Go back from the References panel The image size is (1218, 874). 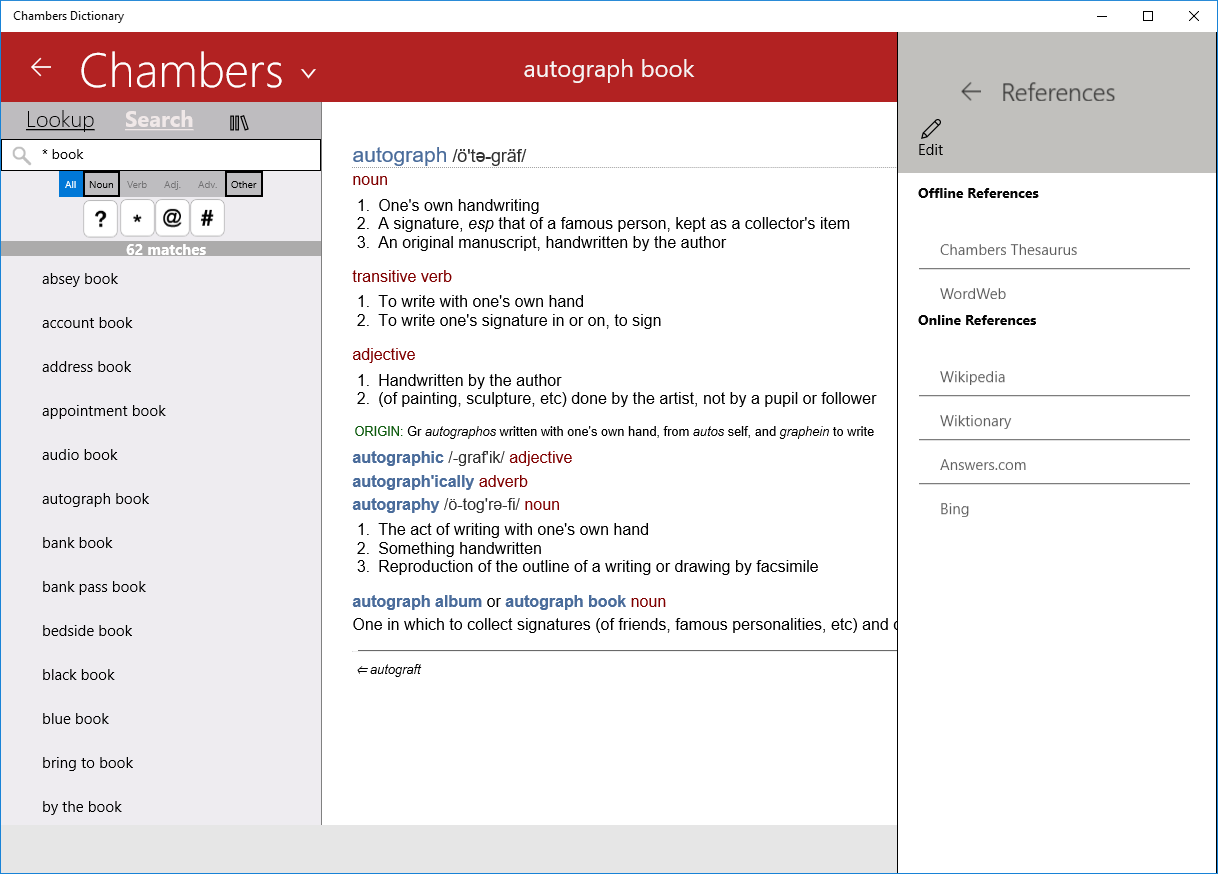(x=970, y=91)
